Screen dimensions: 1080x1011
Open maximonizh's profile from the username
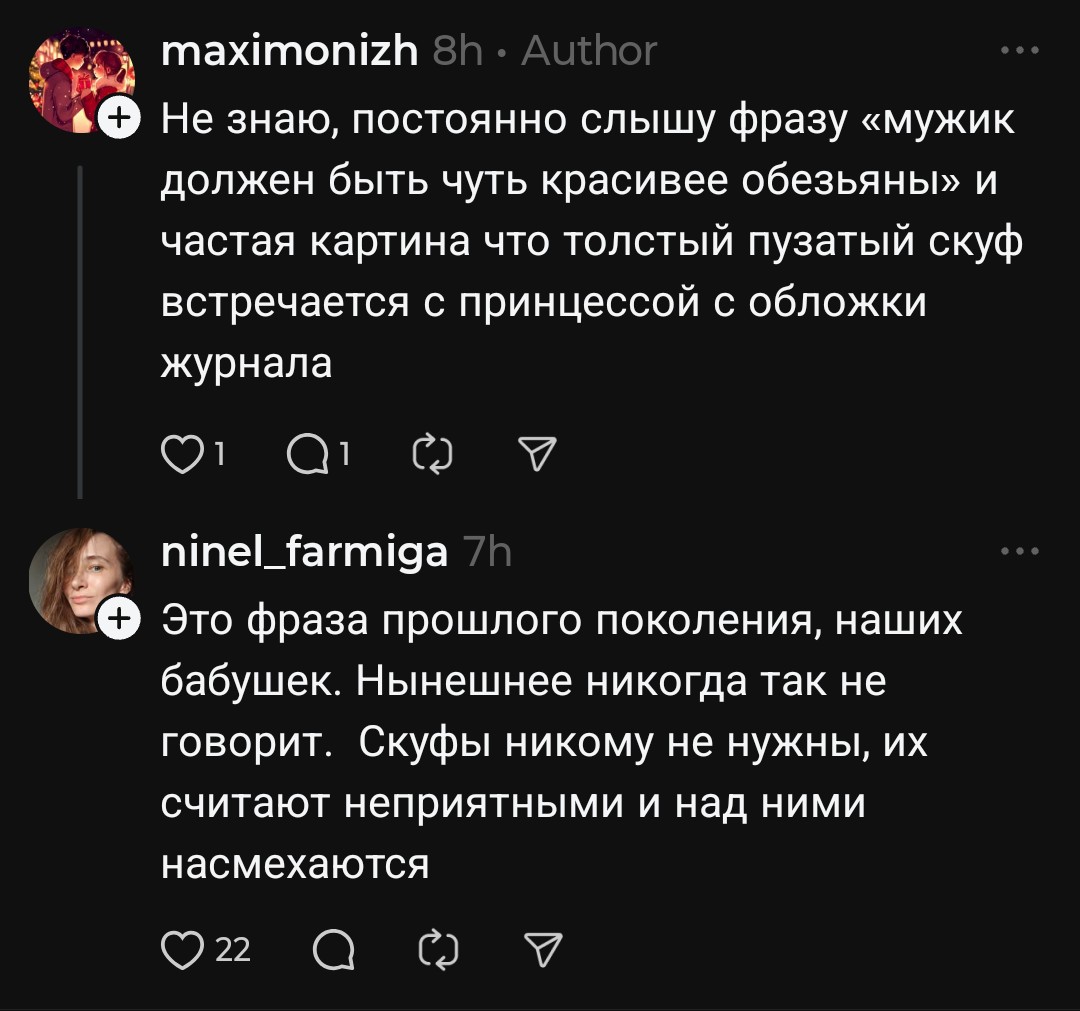point(290,51)
